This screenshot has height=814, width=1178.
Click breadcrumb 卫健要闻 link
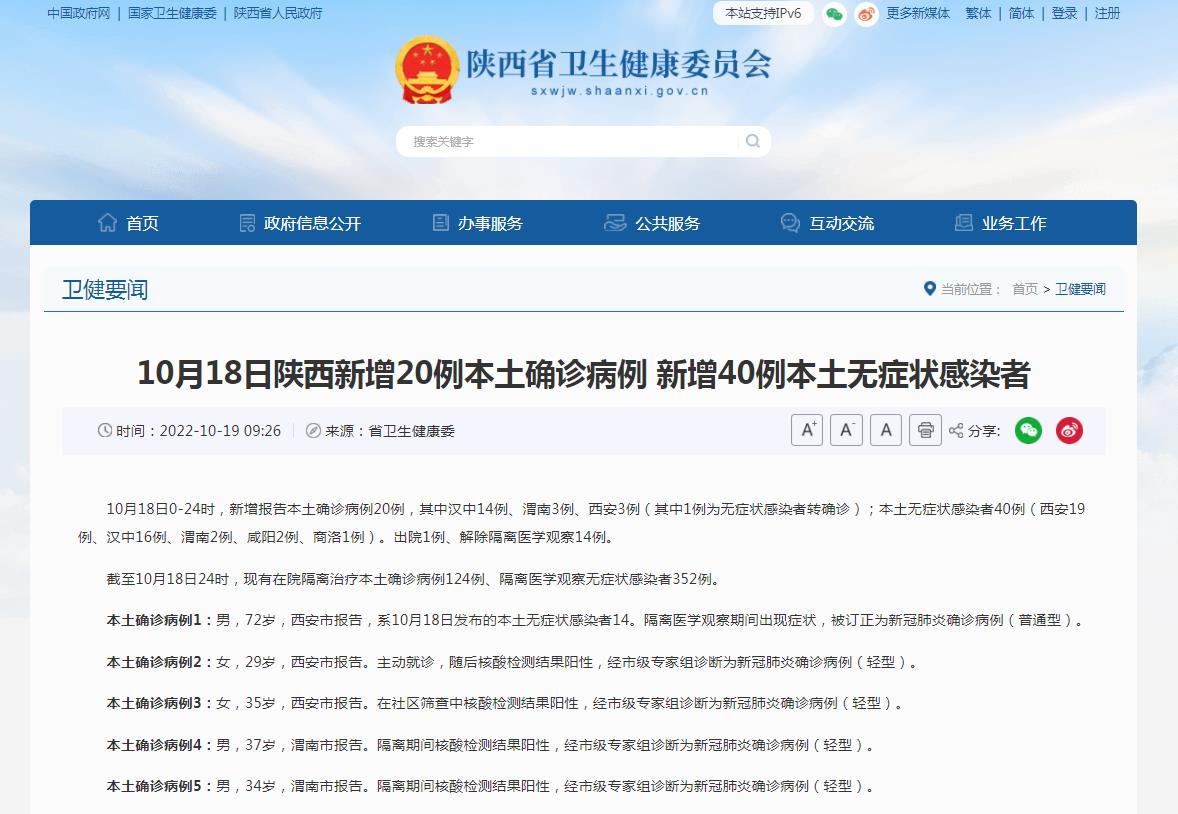(x=1080, y=289)
